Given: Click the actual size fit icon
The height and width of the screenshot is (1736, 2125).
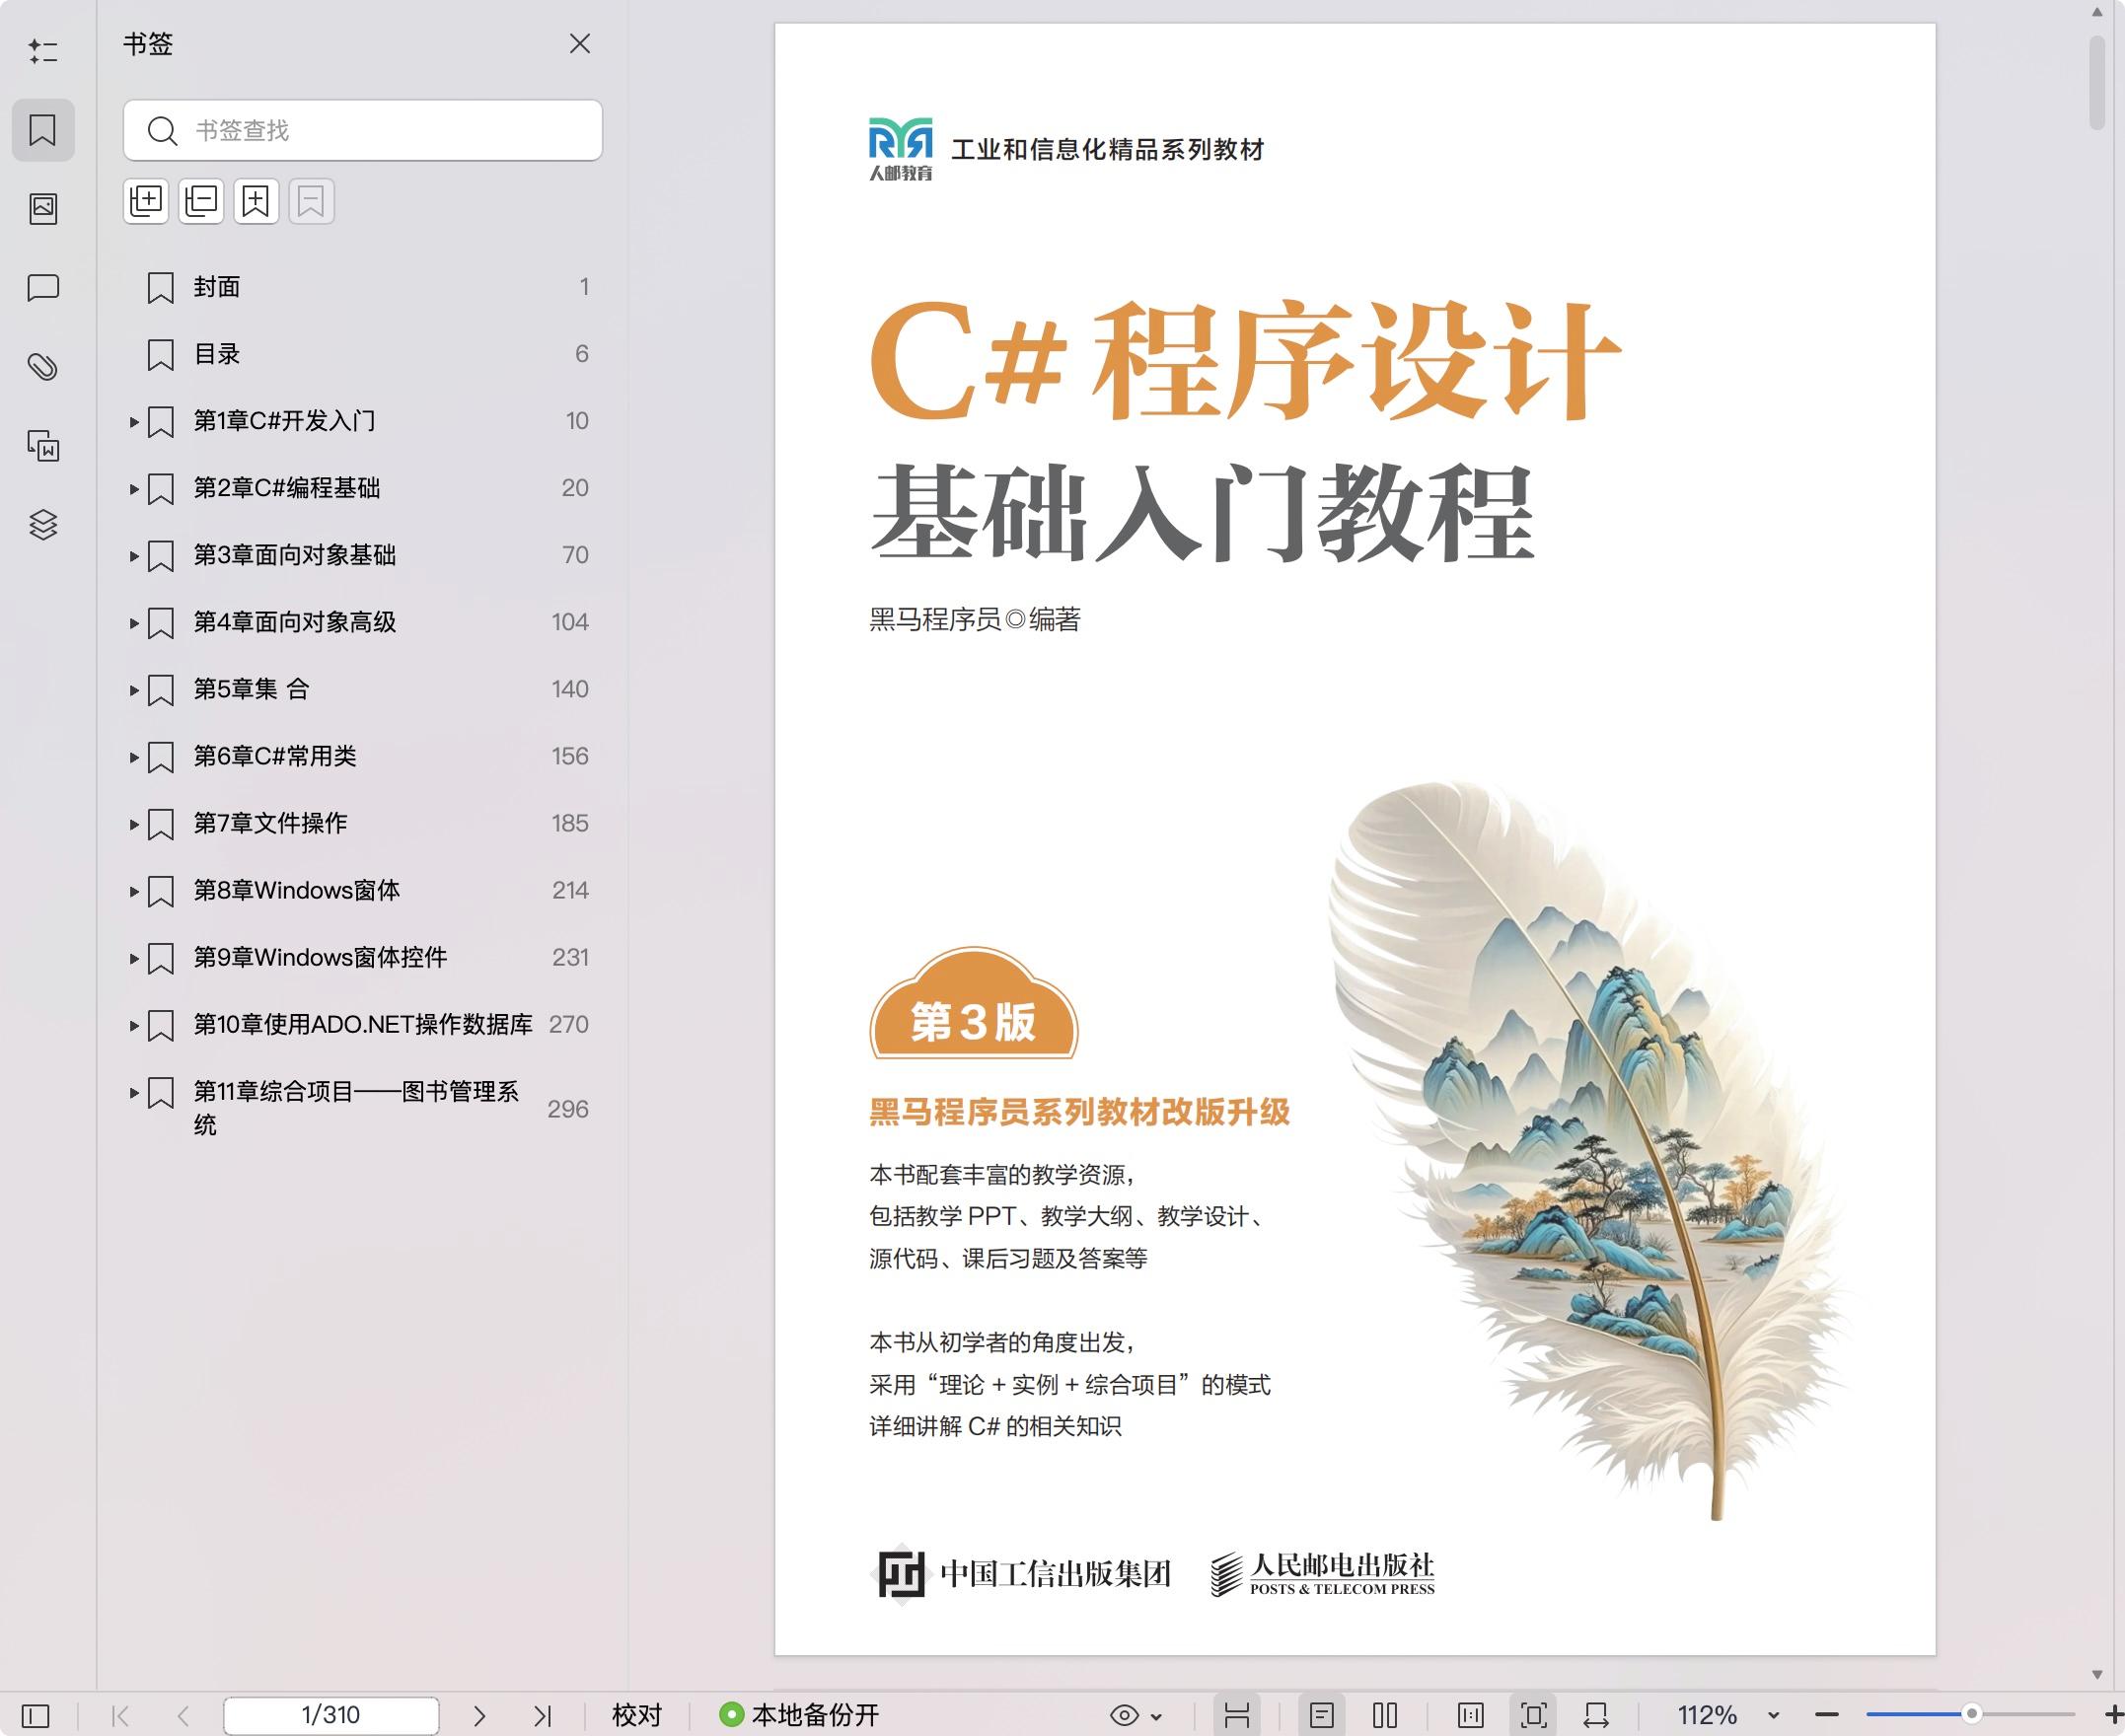Looking at the screenshot, I should pos(1471,1716).
